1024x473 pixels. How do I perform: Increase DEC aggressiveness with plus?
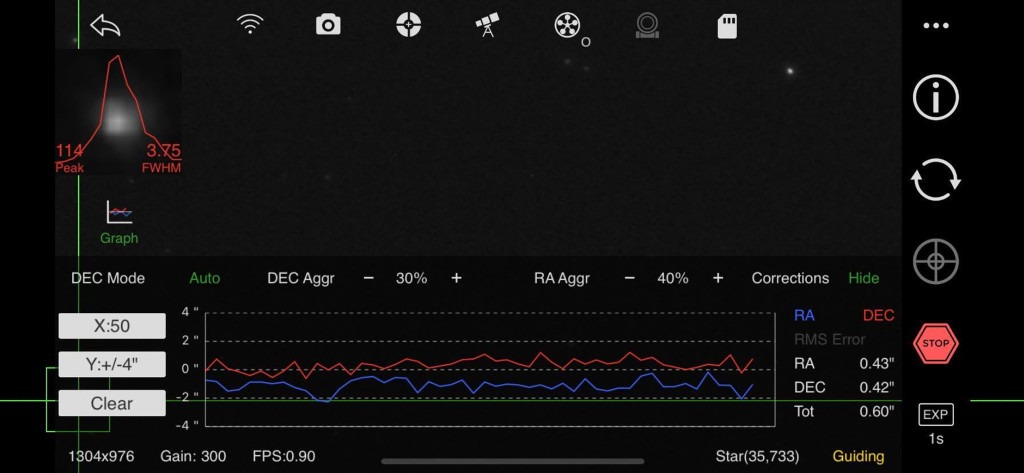tap(456, 278)
